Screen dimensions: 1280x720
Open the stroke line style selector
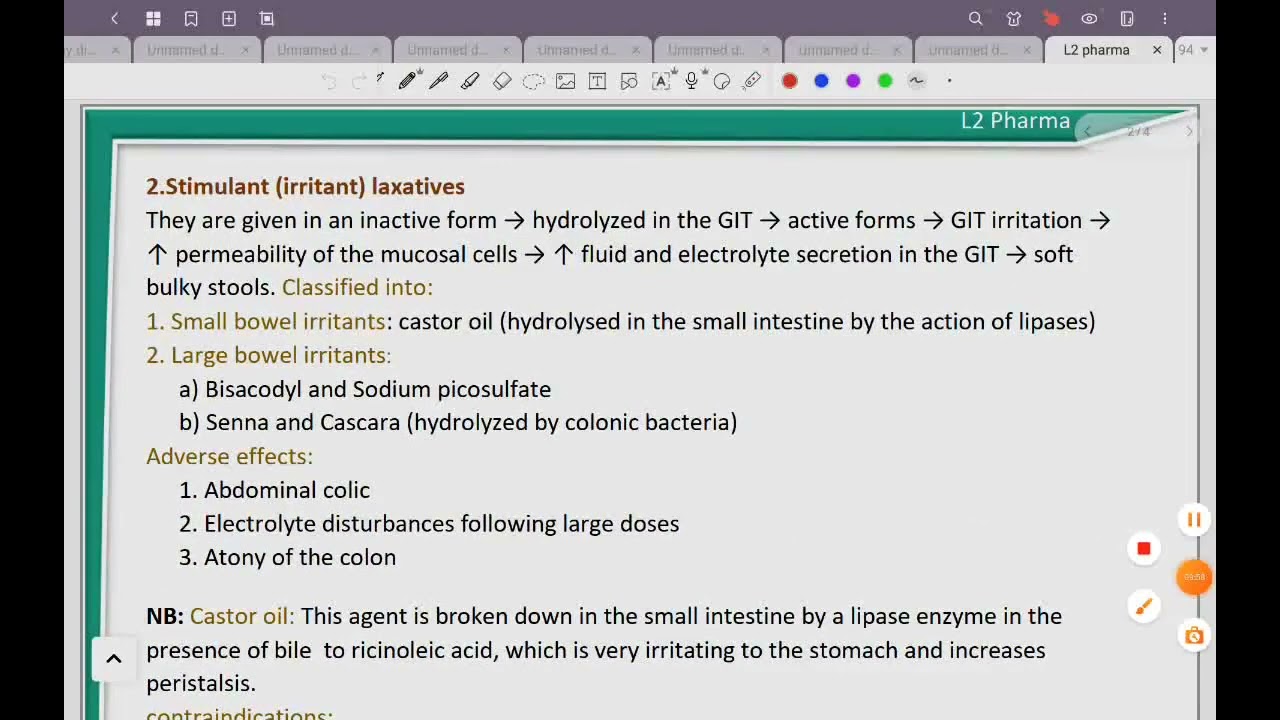pyautogui.click(x=917, y=81)
